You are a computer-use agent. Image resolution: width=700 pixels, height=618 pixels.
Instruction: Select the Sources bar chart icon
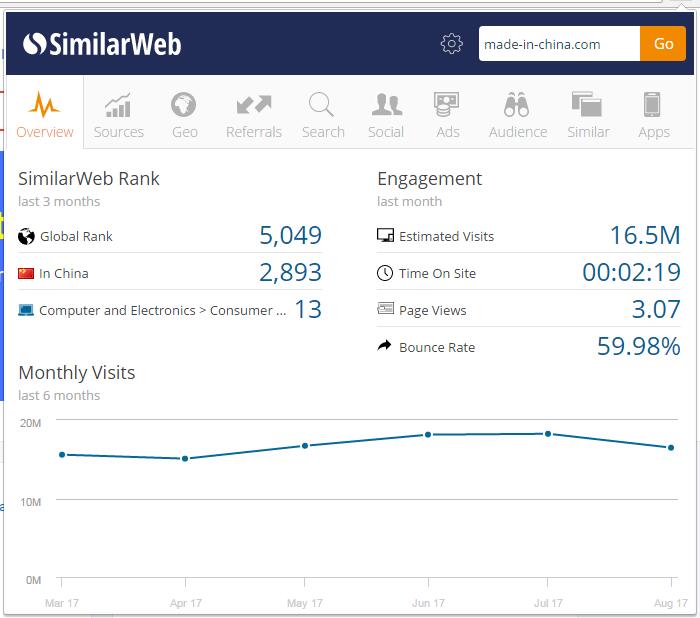tap(118, 105)
